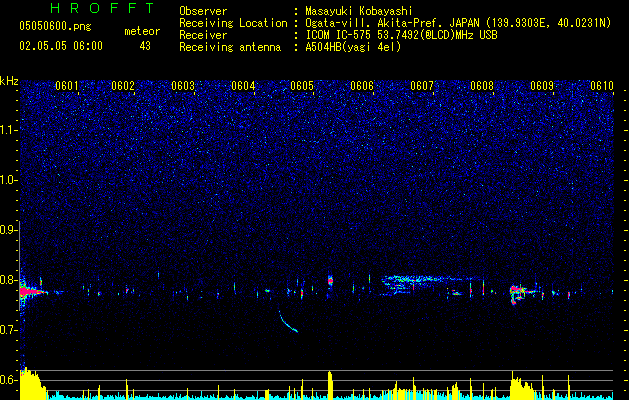Click the Receiving antenna field label

tap(230, 47)
